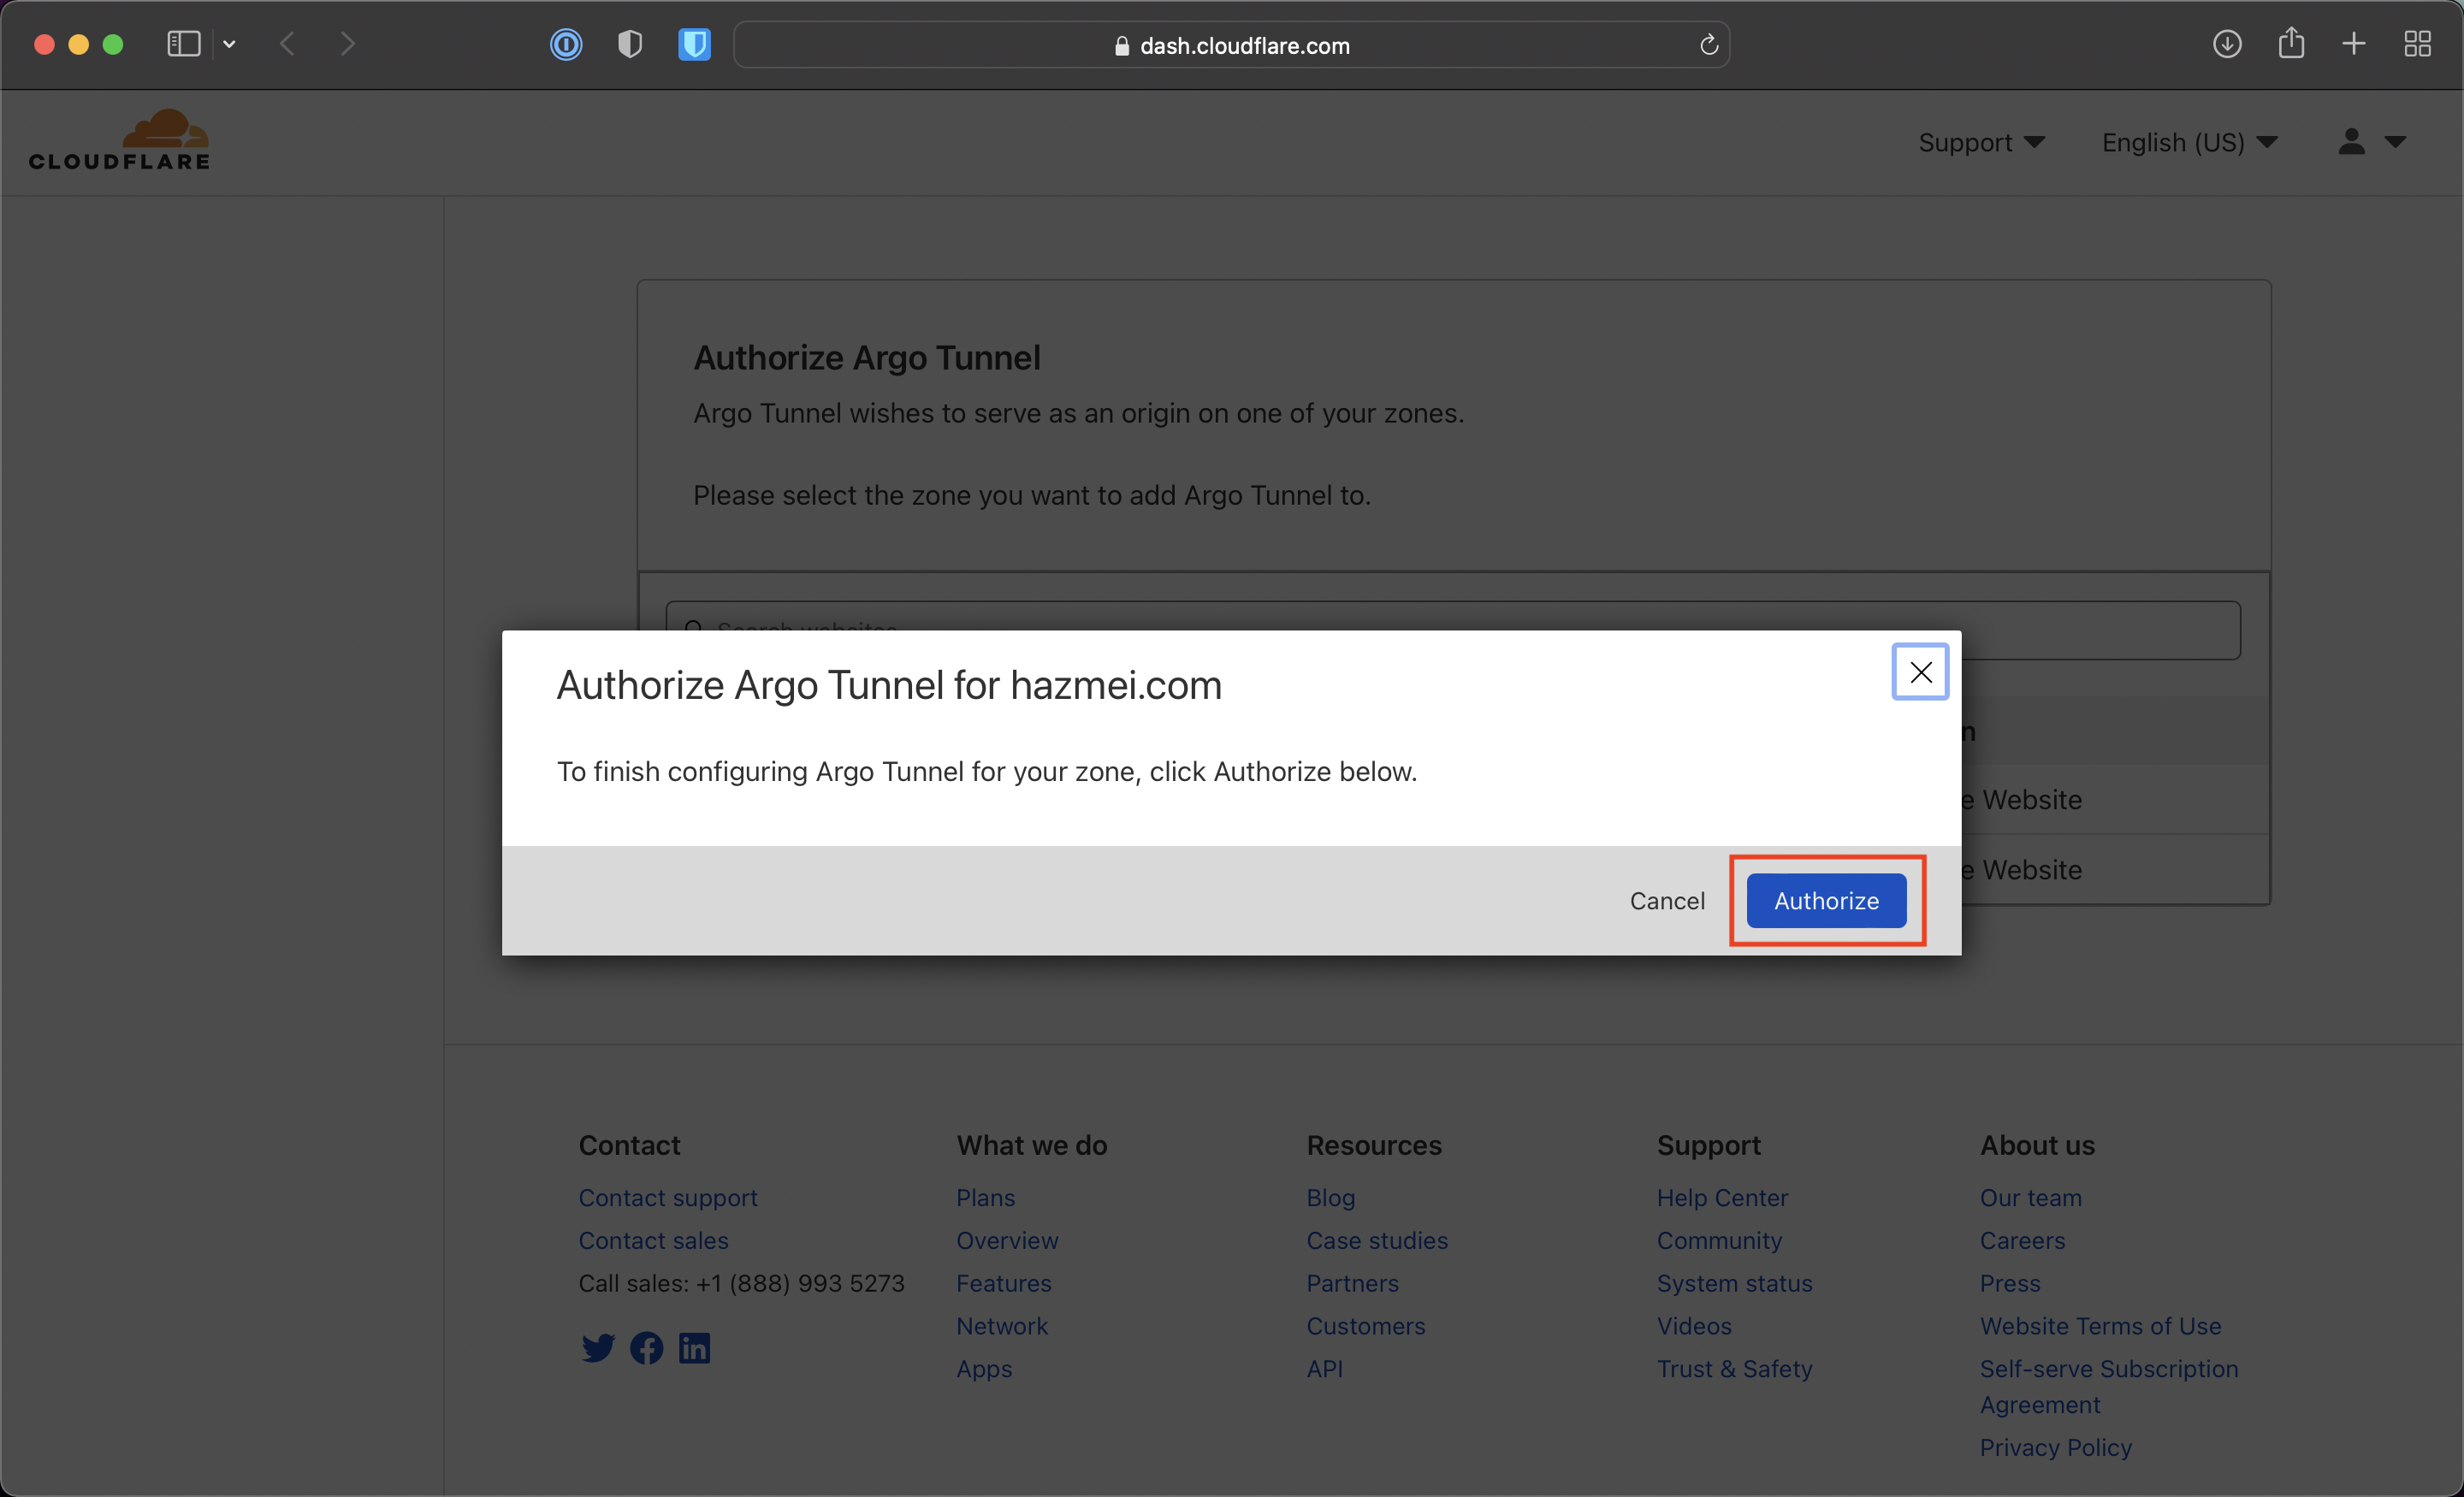Screen dimensions: 2464x1497
Task: Toggle the Safari sidebar icon
Action: click(x=184, y=45)
